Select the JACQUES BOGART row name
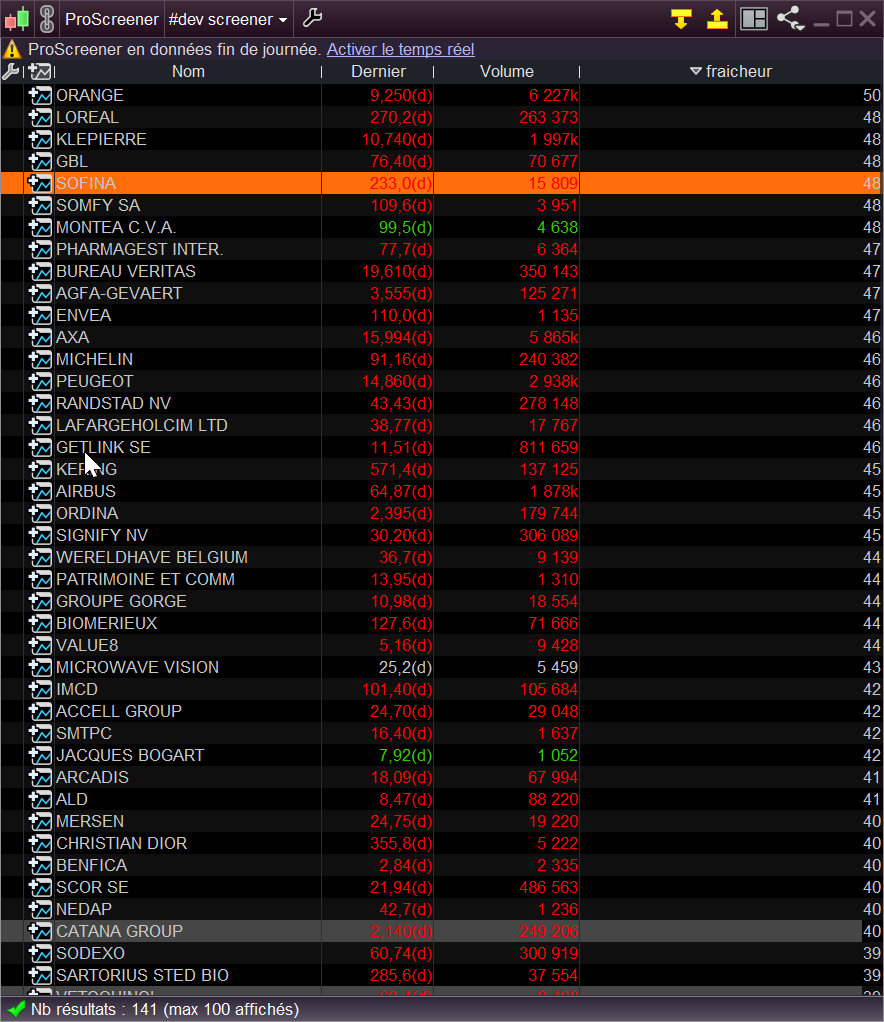 pos(130,755)
